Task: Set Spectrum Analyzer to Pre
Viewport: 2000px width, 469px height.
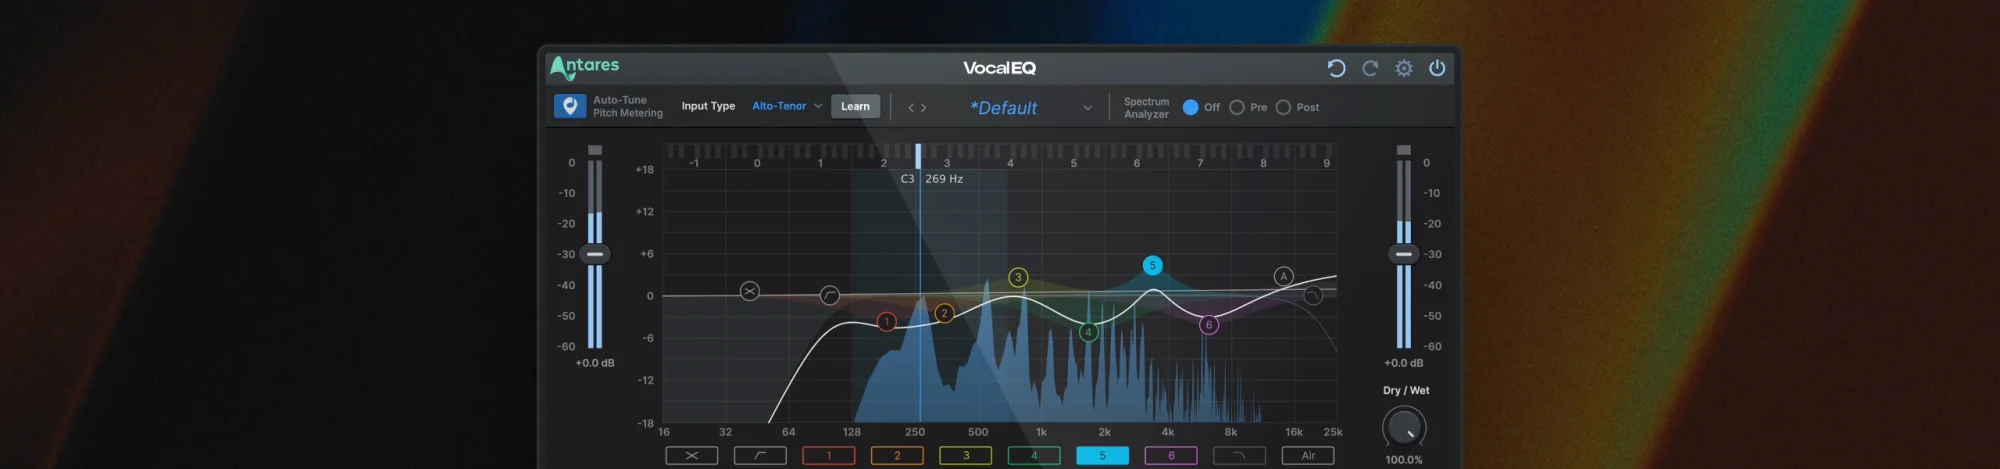Action: tap(1237, 107)
